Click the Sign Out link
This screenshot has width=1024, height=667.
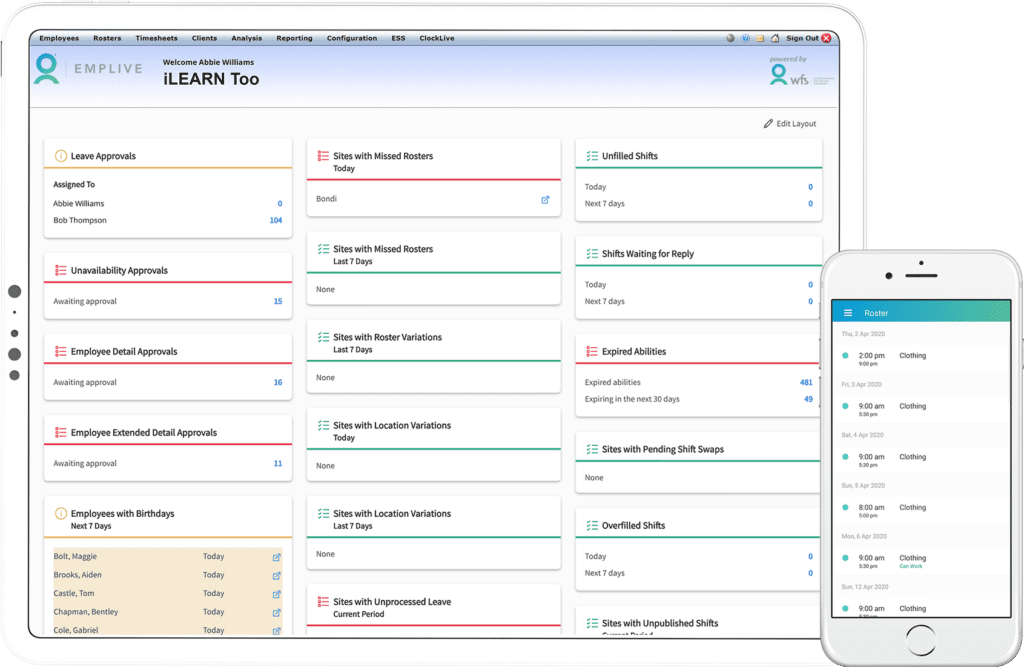802,38
